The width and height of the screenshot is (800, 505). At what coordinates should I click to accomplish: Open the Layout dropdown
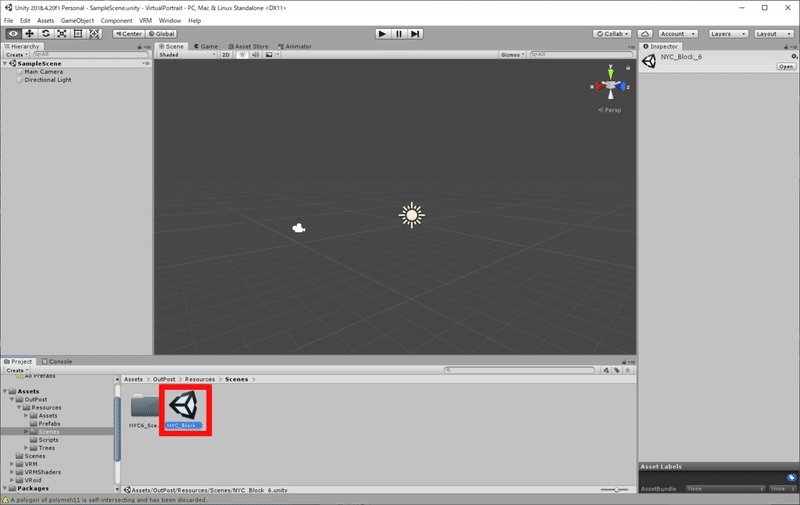click(774, 34)
